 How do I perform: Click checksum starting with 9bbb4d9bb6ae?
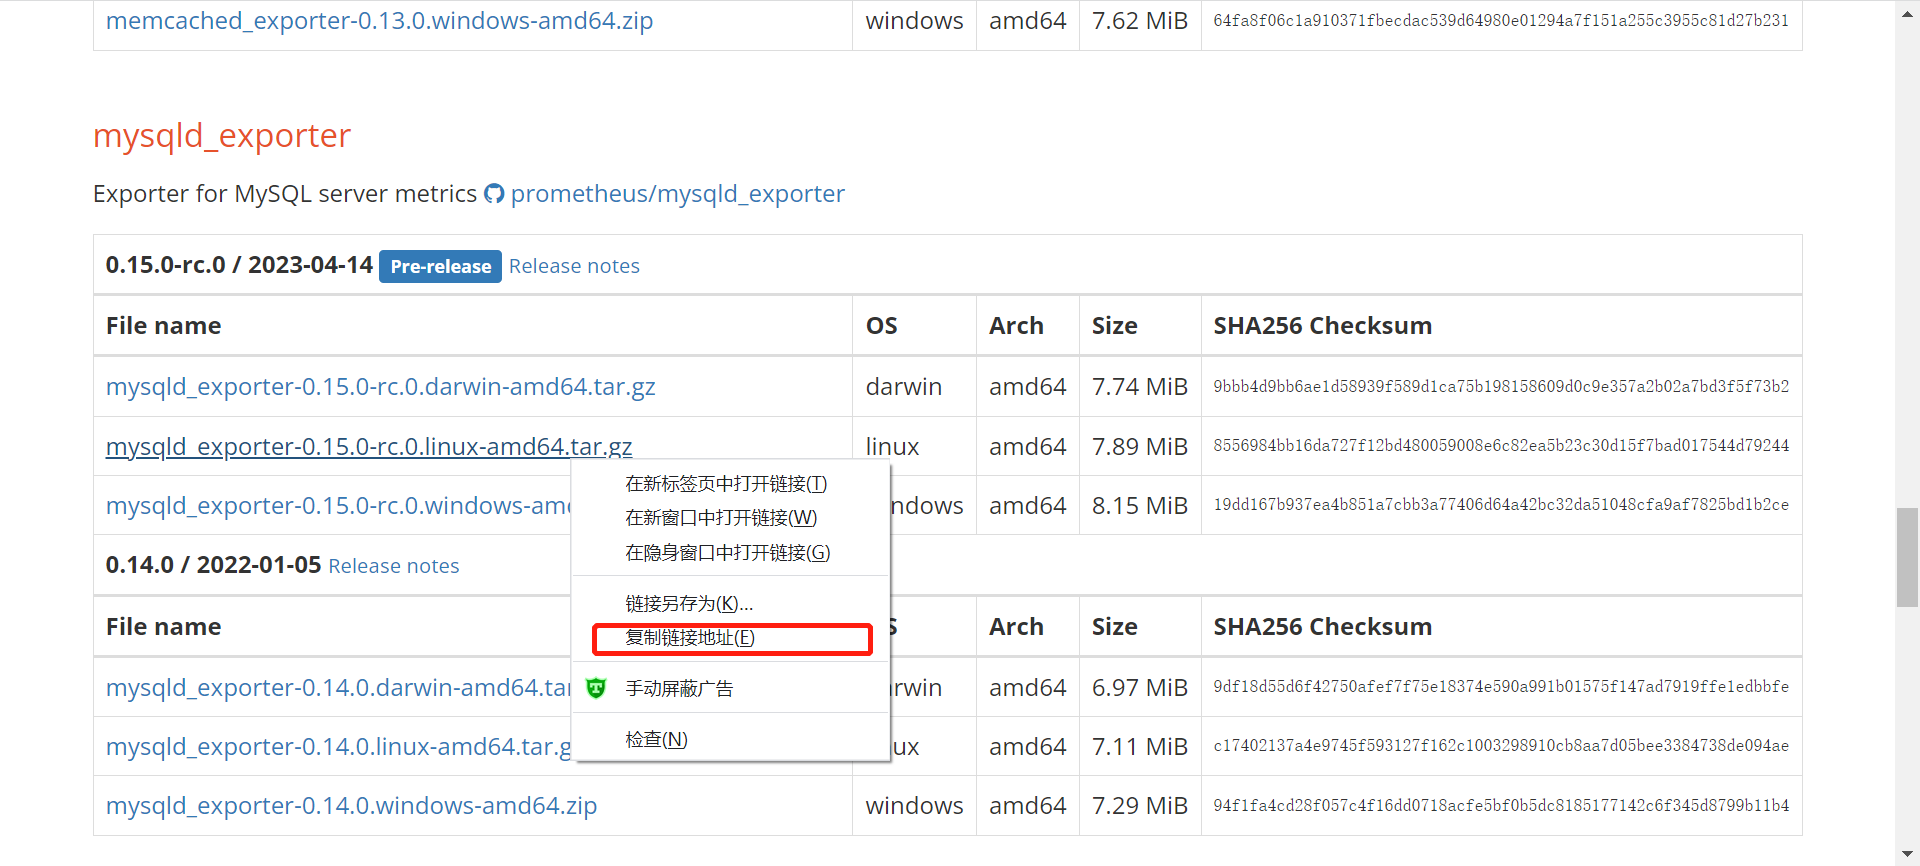[x=1501, y=386]
